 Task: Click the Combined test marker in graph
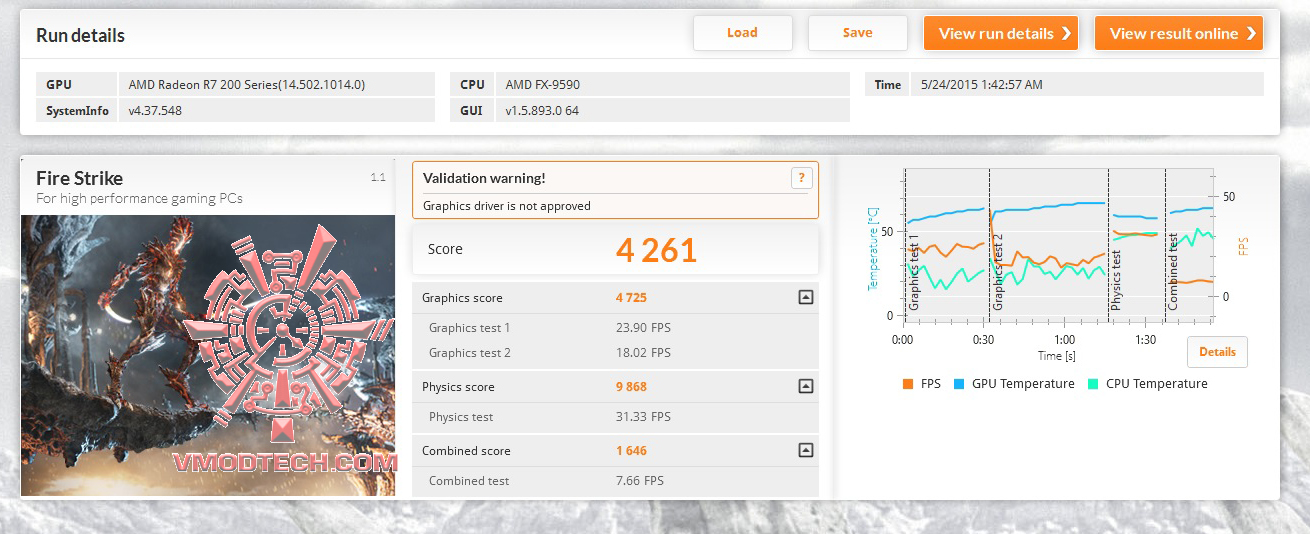pos(1173,270)
